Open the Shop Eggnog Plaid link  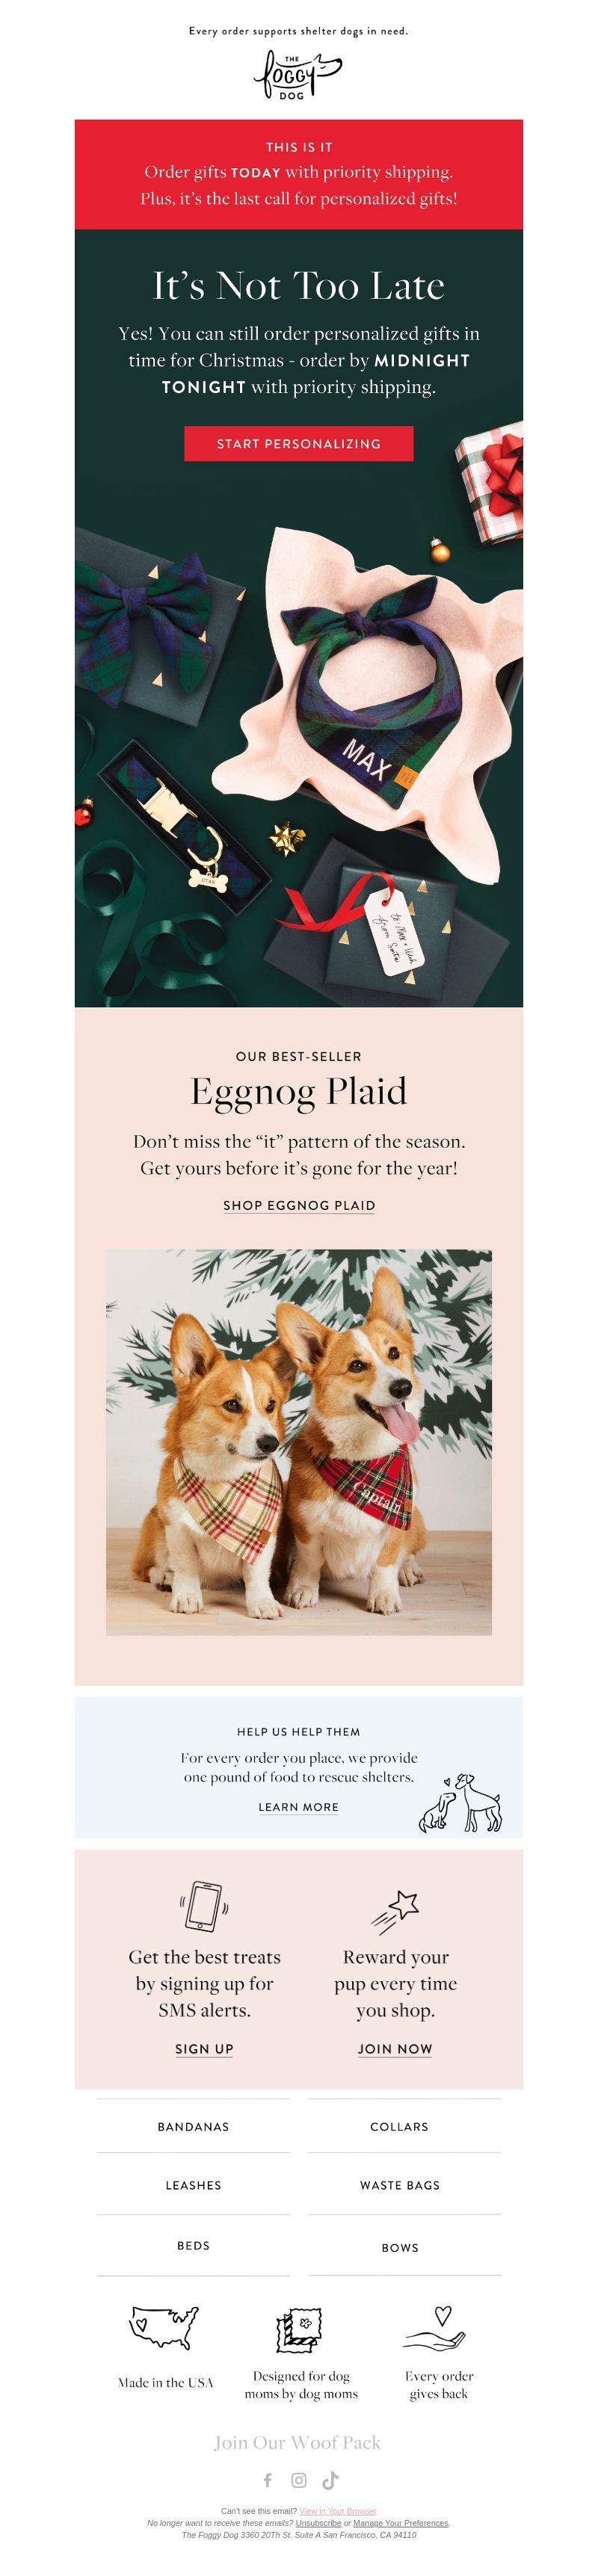coord(299,1205)
